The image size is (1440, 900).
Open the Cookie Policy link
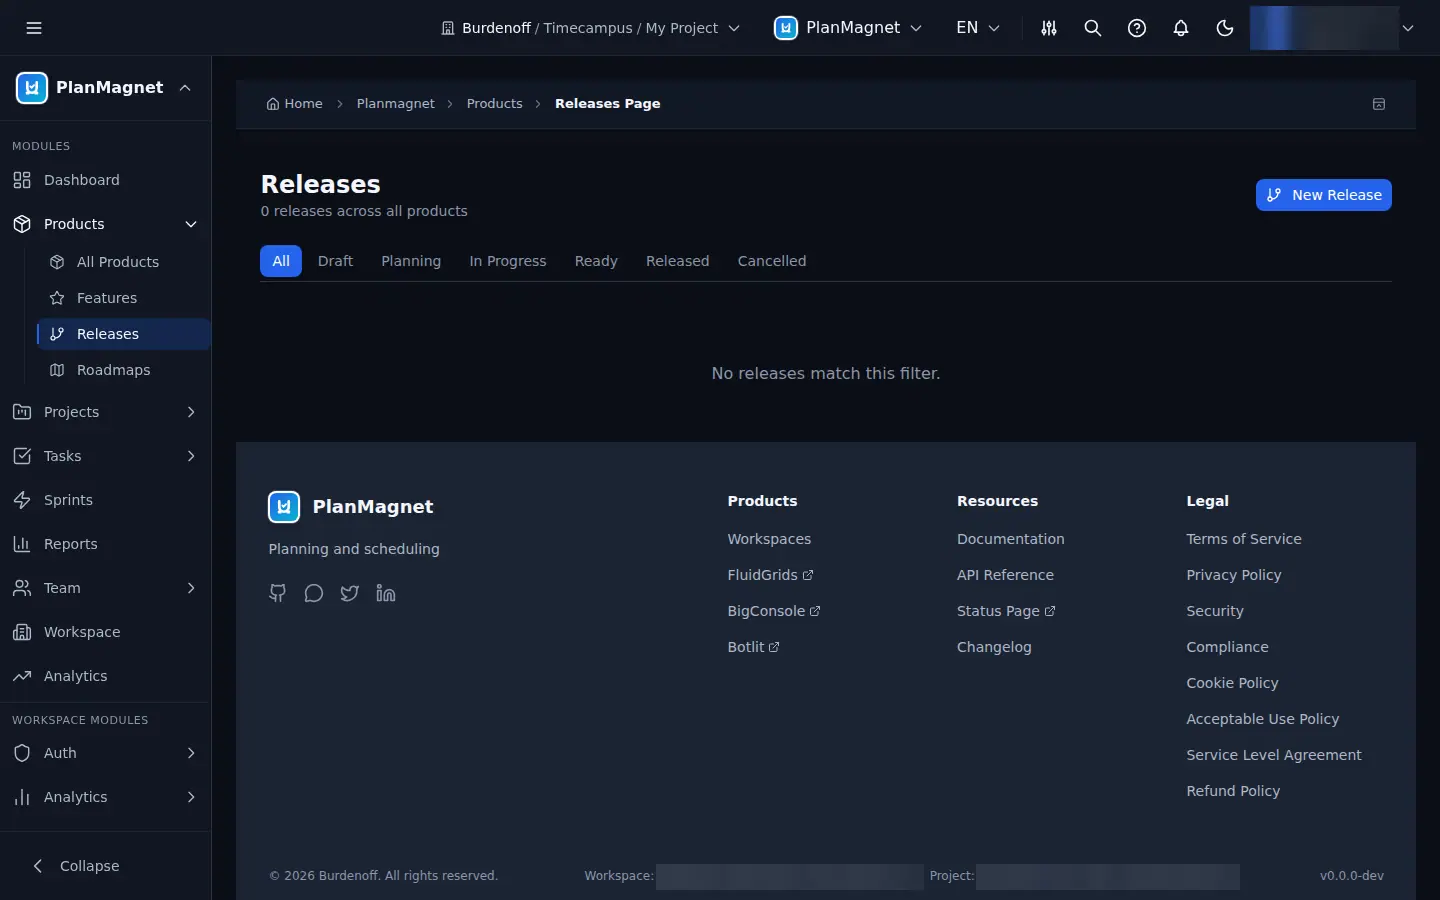pyautogui.click(x=1232, y=683)
